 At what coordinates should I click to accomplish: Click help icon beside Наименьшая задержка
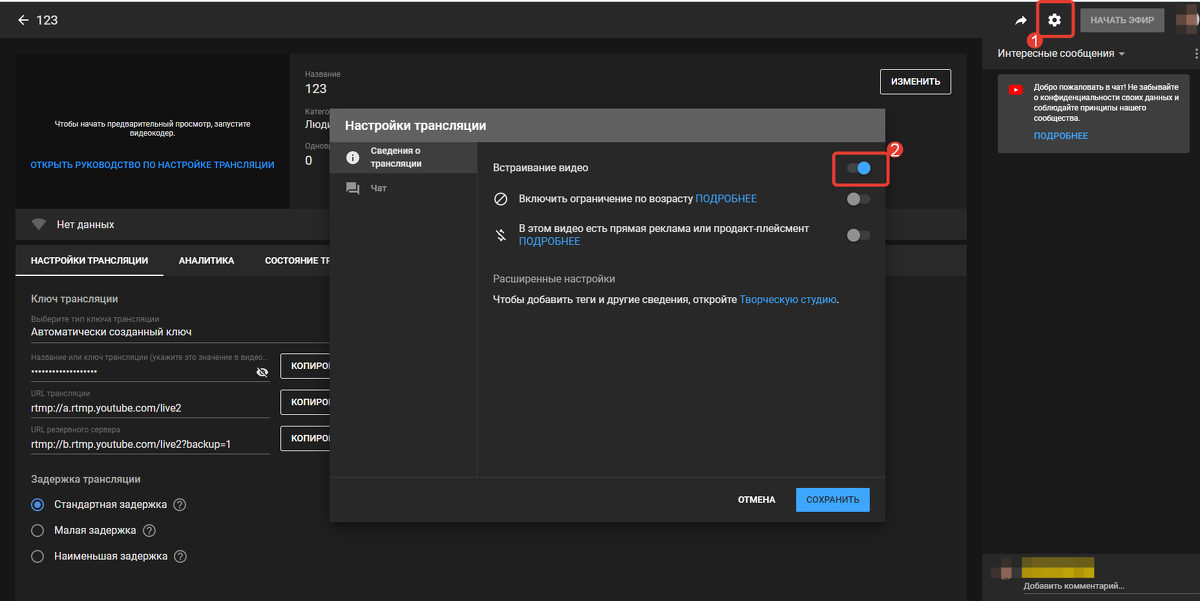180,556
